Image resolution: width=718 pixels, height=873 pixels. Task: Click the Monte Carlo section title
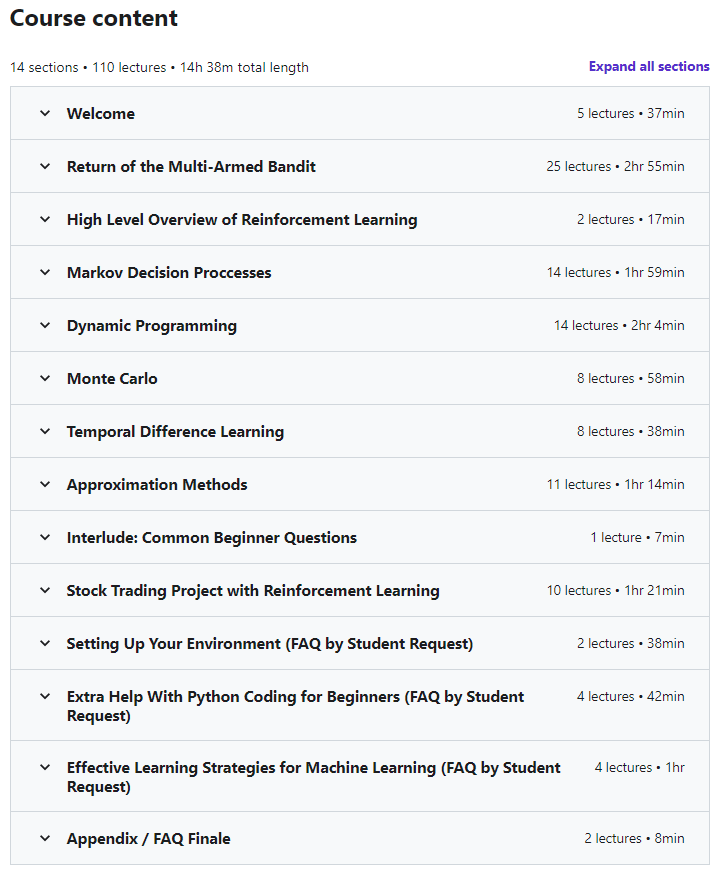[112, 379]
